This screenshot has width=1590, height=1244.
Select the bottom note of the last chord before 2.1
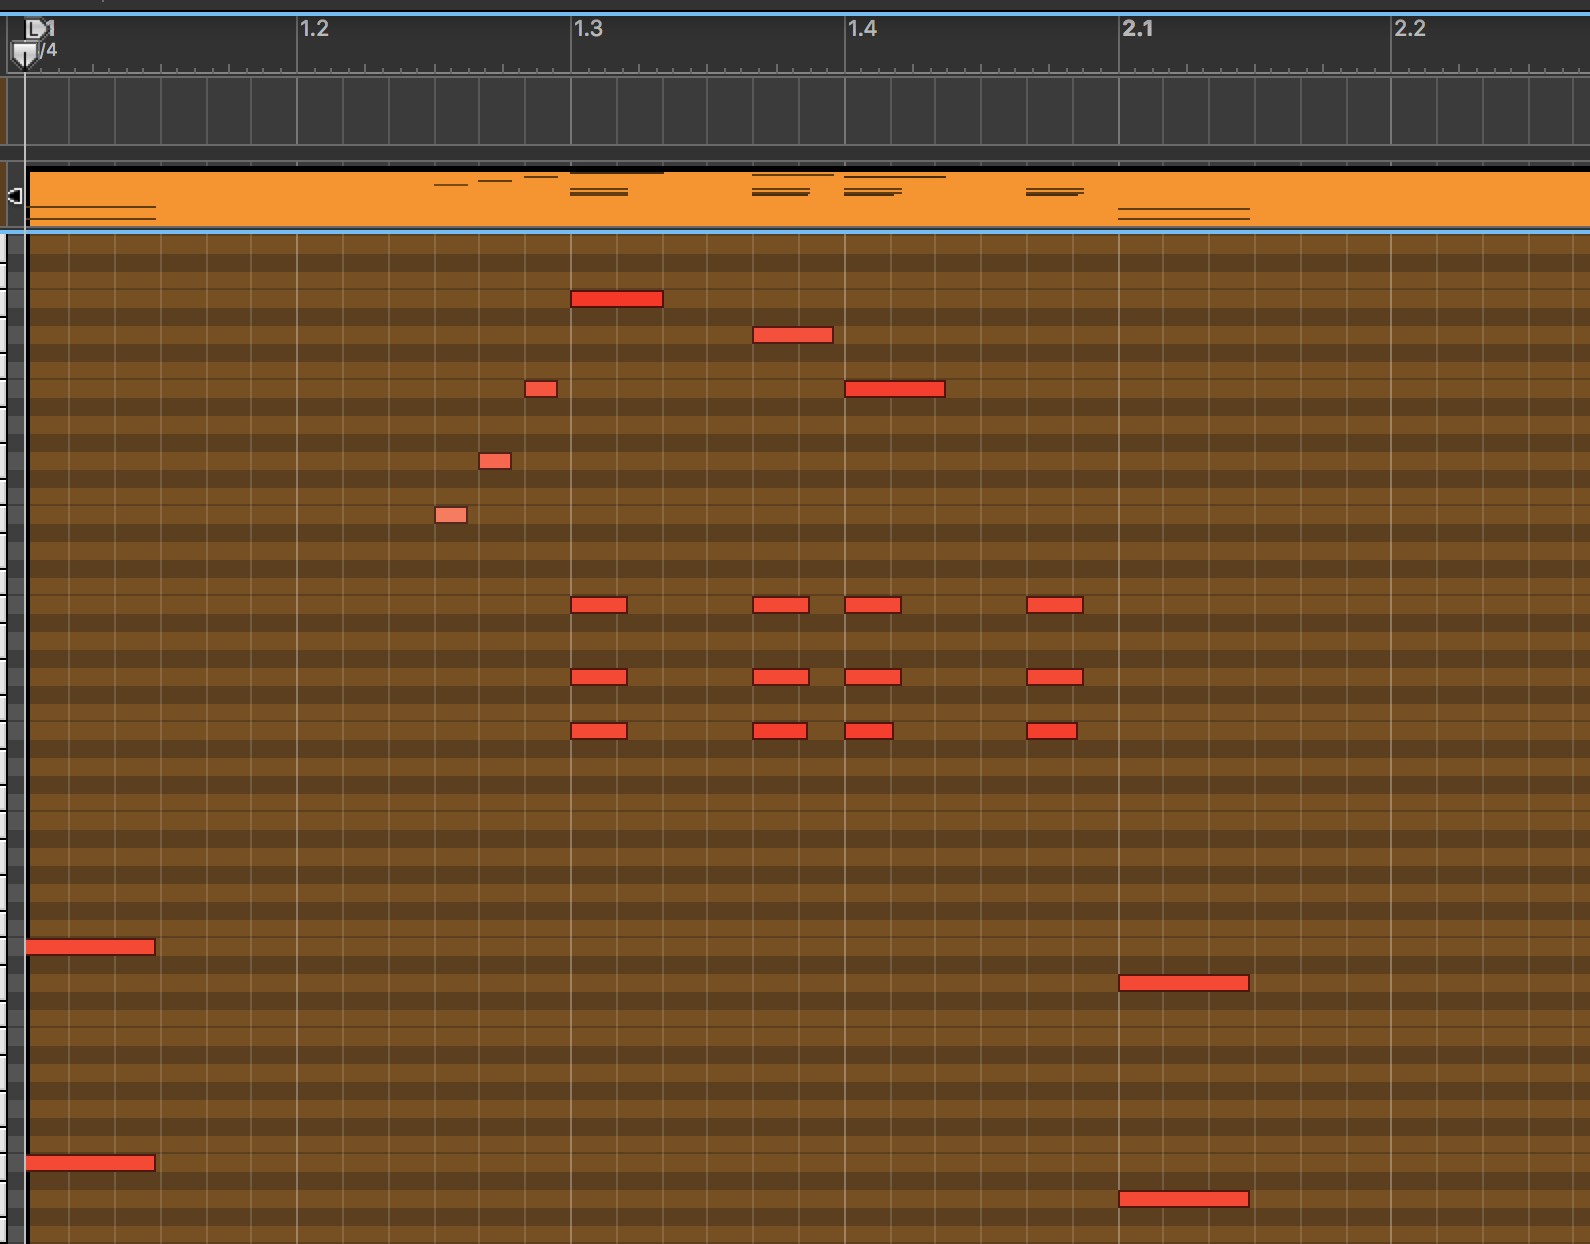click(x=1052, y=731)
